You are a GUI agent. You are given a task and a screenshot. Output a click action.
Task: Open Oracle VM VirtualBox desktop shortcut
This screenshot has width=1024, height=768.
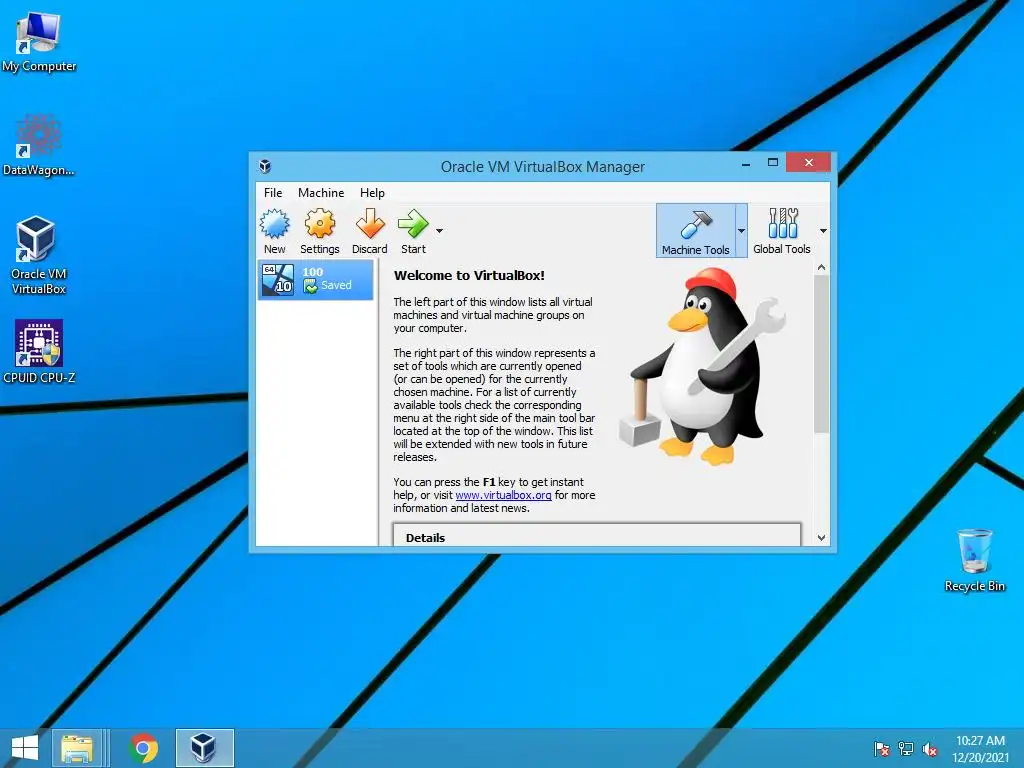pyautogui.click(x=39, y=255)
